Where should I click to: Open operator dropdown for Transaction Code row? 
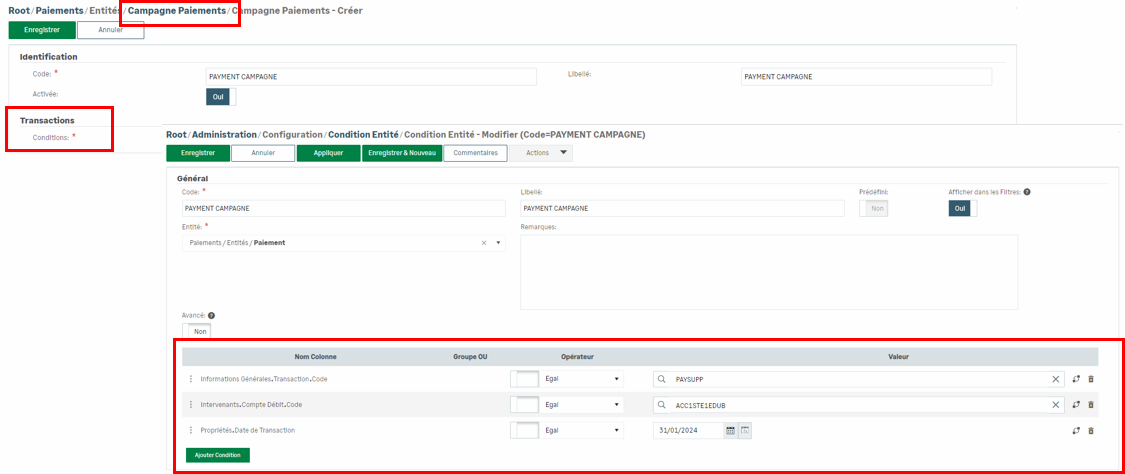[x=582, y=379]
